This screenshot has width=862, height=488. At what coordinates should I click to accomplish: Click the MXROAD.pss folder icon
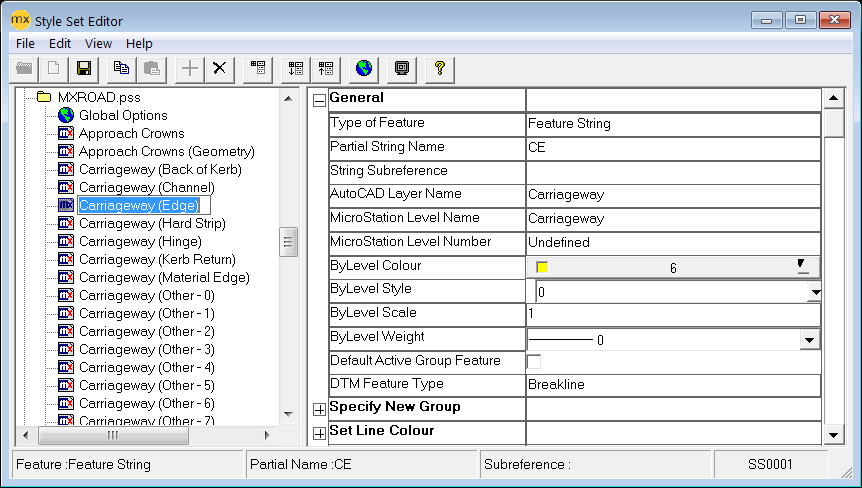(44, 97)
